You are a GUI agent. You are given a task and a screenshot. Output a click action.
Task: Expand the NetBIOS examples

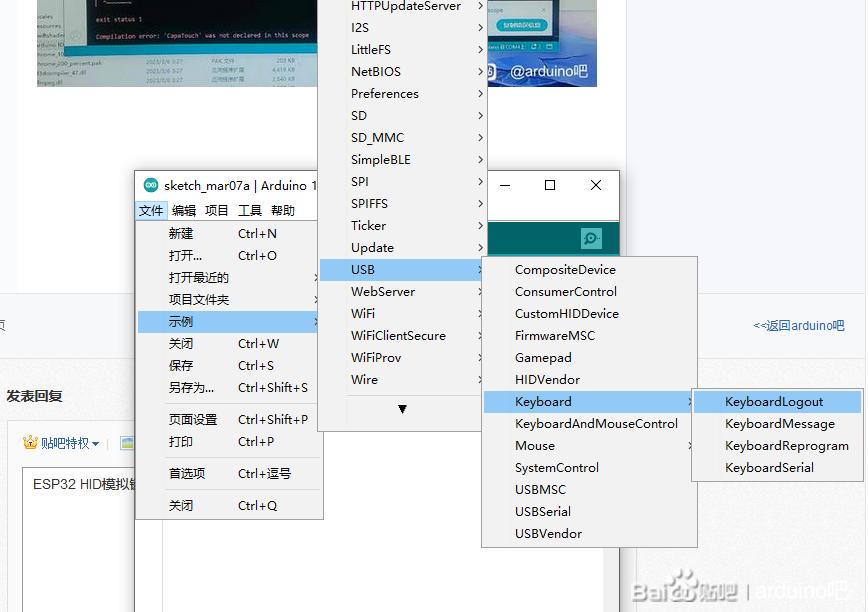pos(403,72)
